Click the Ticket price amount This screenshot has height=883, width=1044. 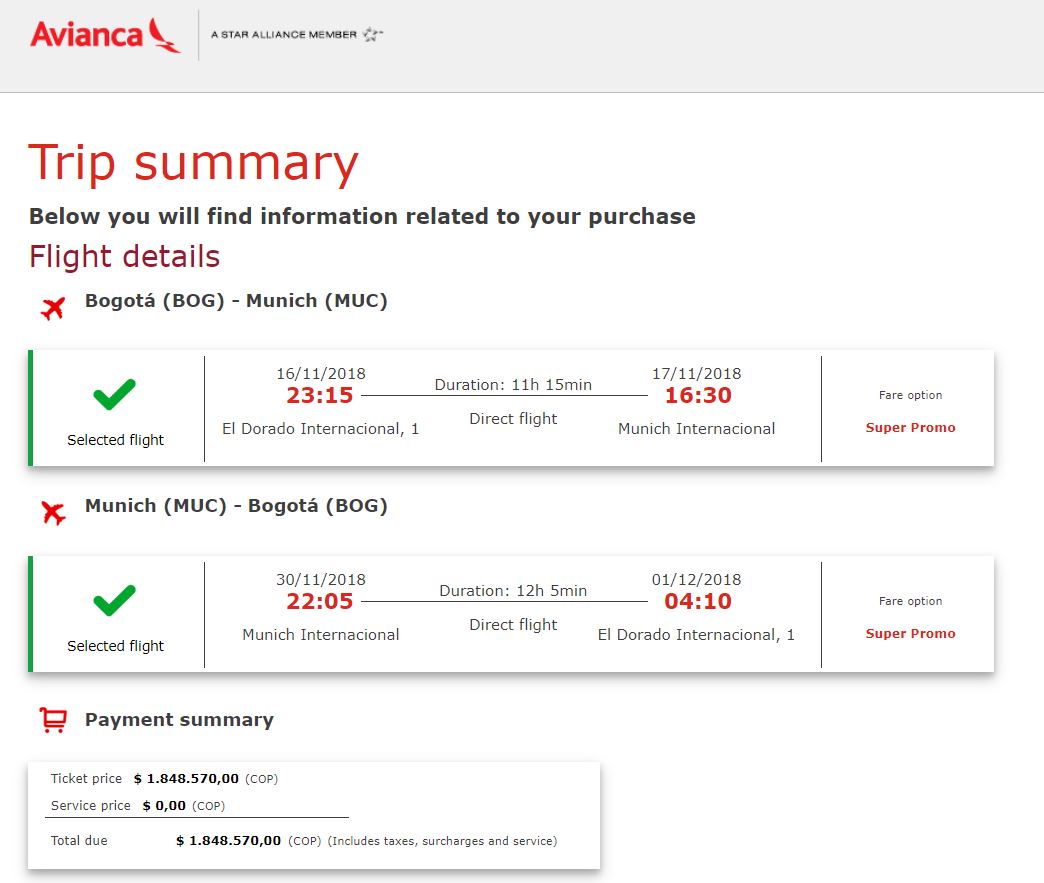pos(186,779)
